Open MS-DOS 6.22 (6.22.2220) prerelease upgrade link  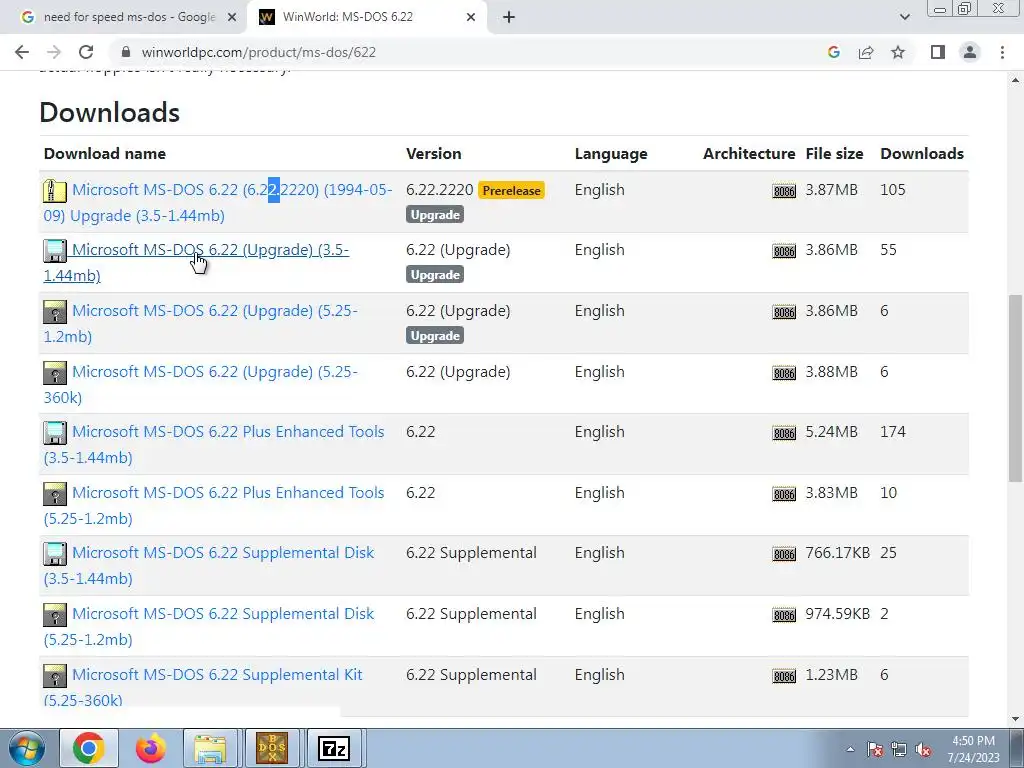tap(218, 202)
